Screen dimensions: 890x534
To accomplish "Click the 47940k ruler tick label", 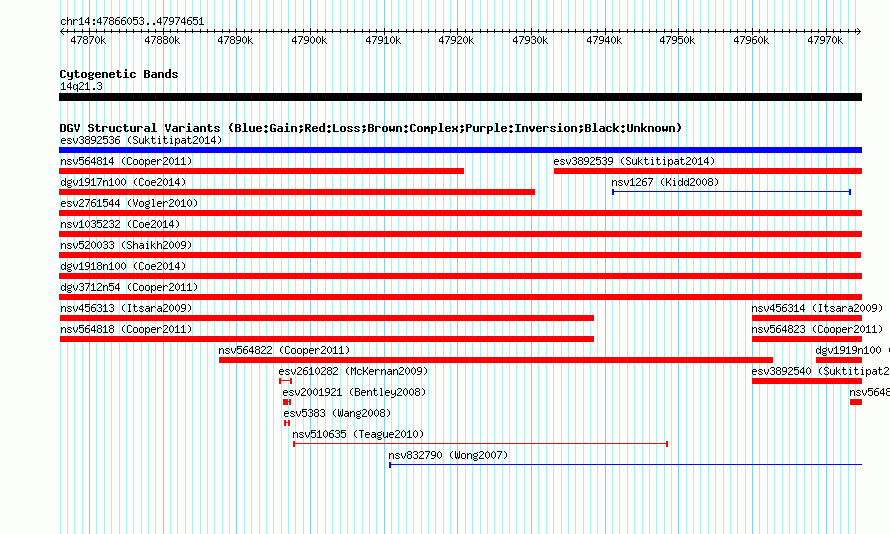I will coord(604,41).
